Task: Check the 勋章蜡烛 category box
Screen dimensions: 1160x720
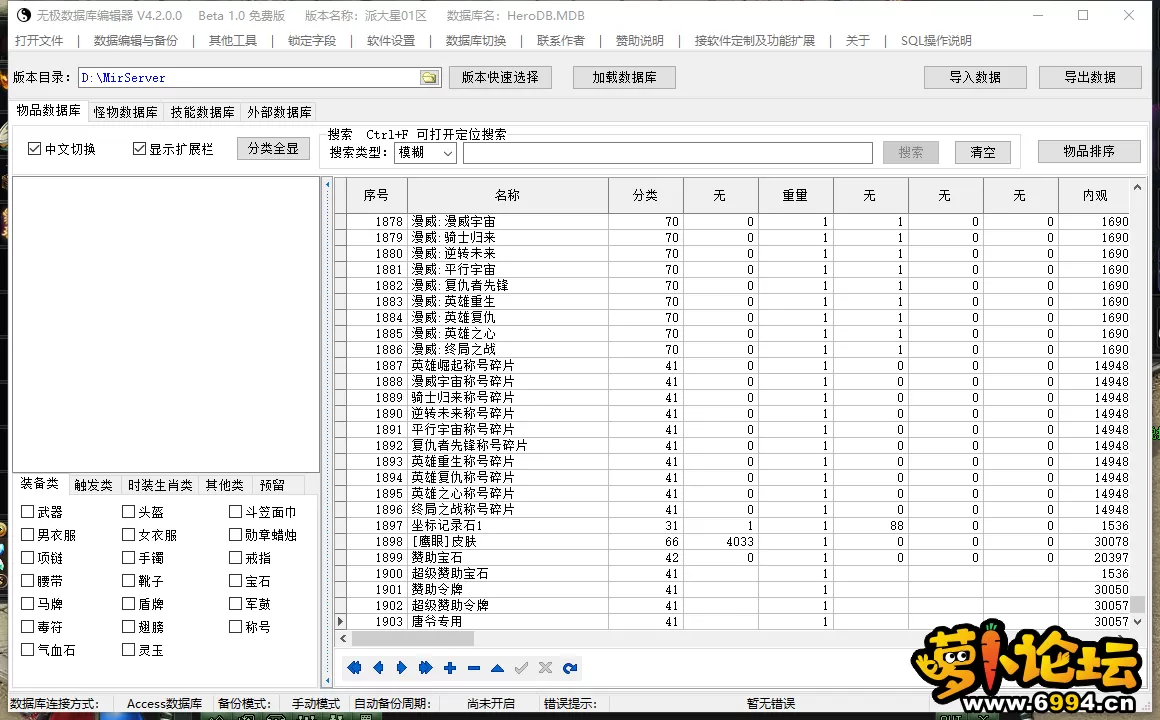Action: pyautogui.click(x=235, y=534)
